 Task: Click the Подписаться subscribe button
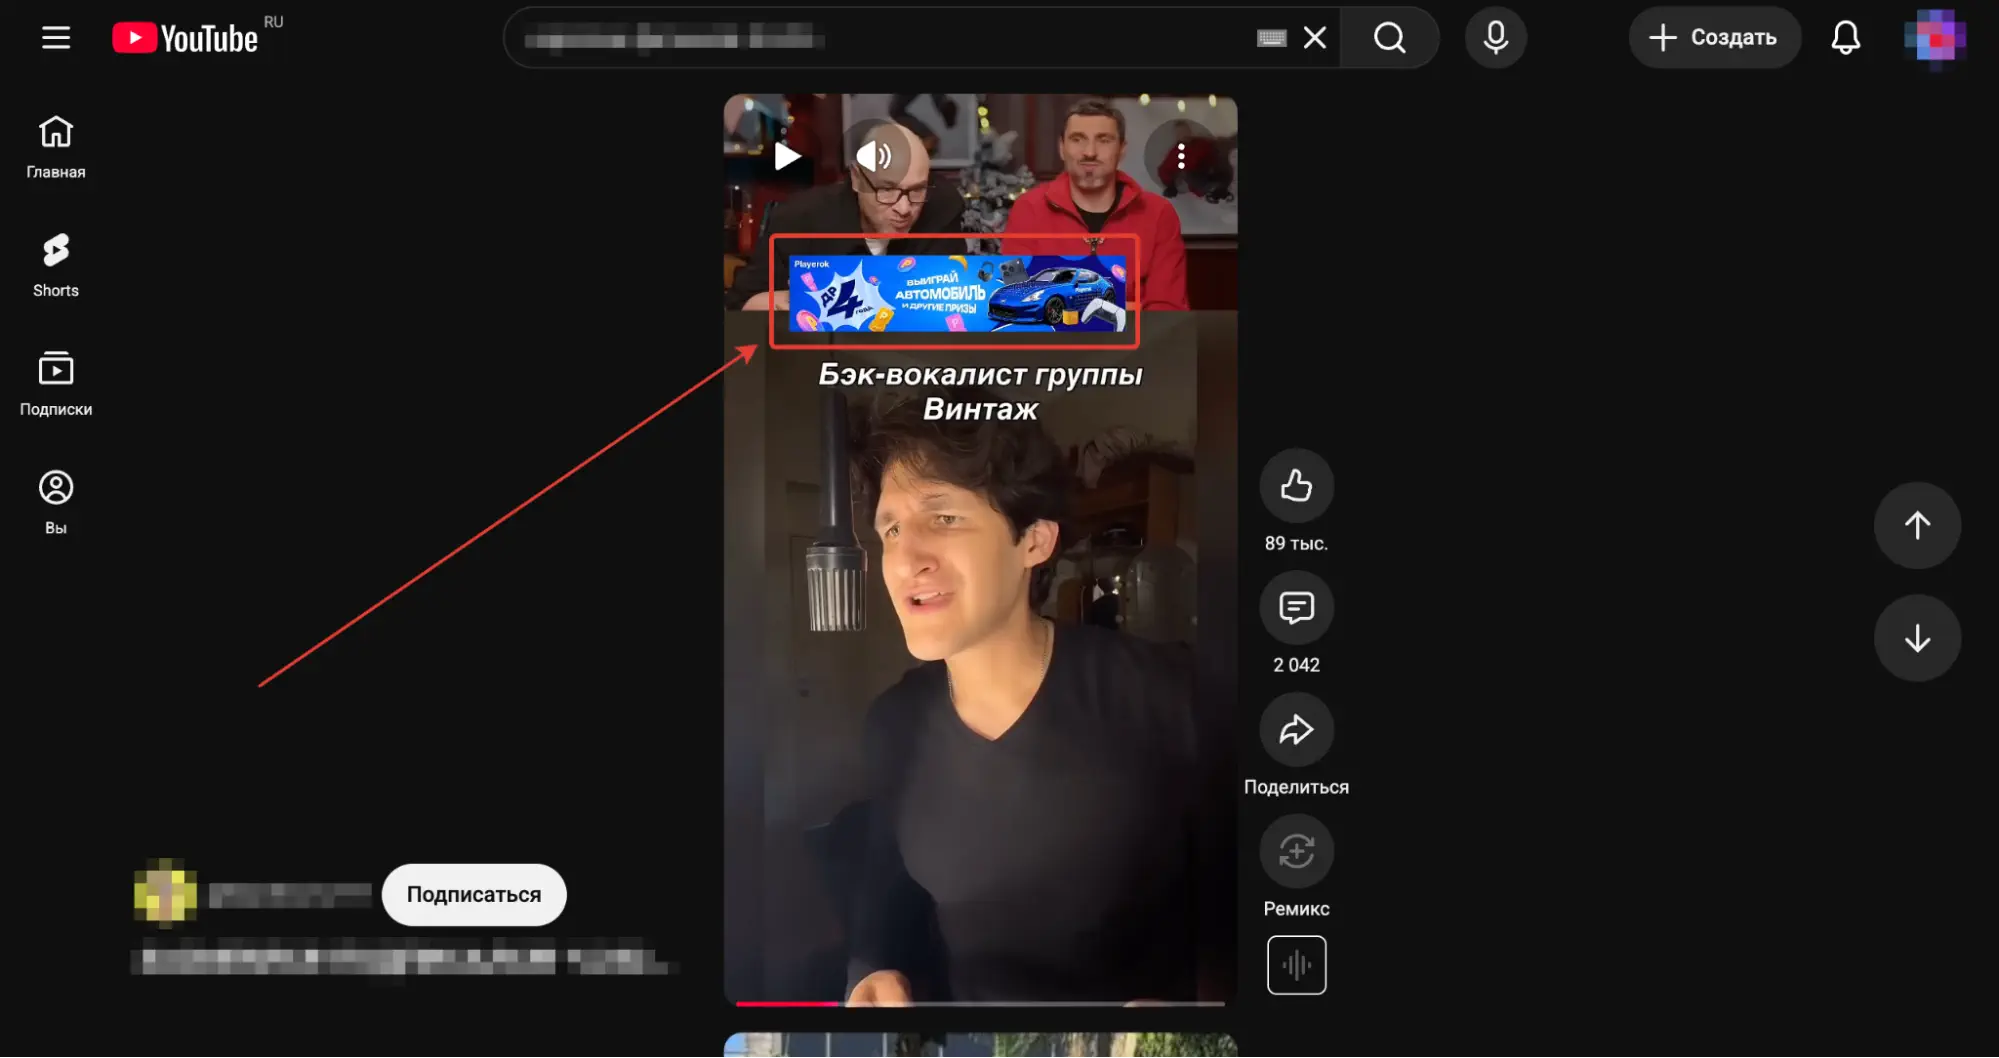pos(474,895)
